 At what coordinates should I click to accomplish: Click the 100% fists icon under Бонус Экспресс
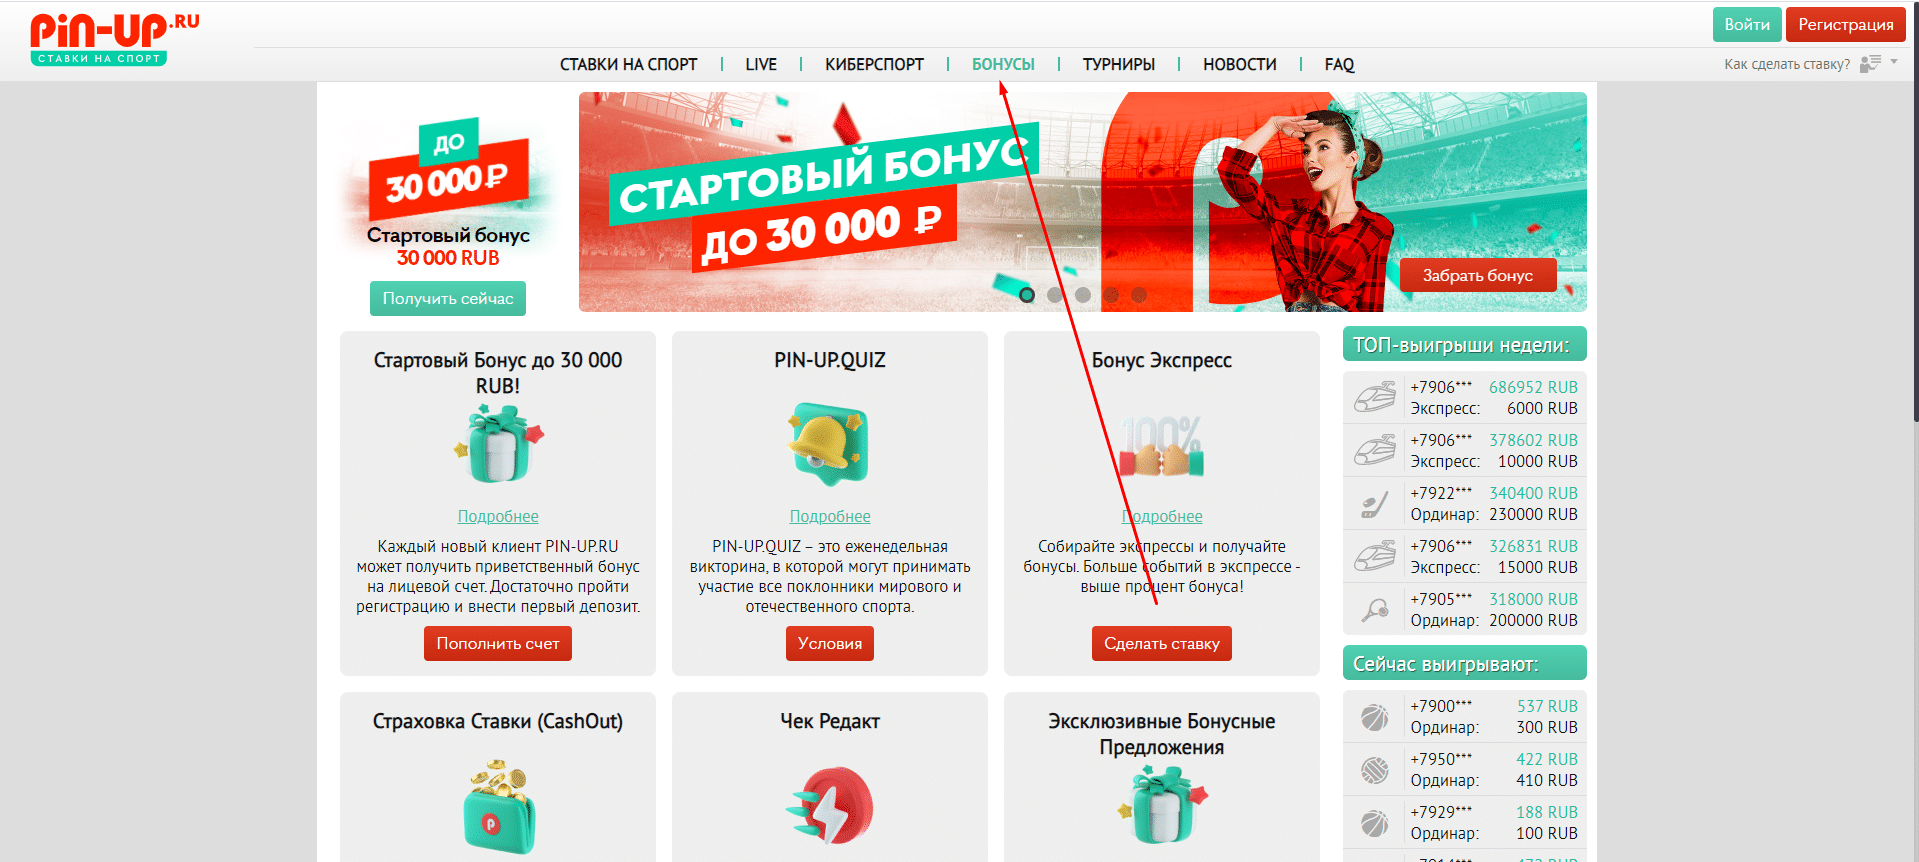point(1161,447)
